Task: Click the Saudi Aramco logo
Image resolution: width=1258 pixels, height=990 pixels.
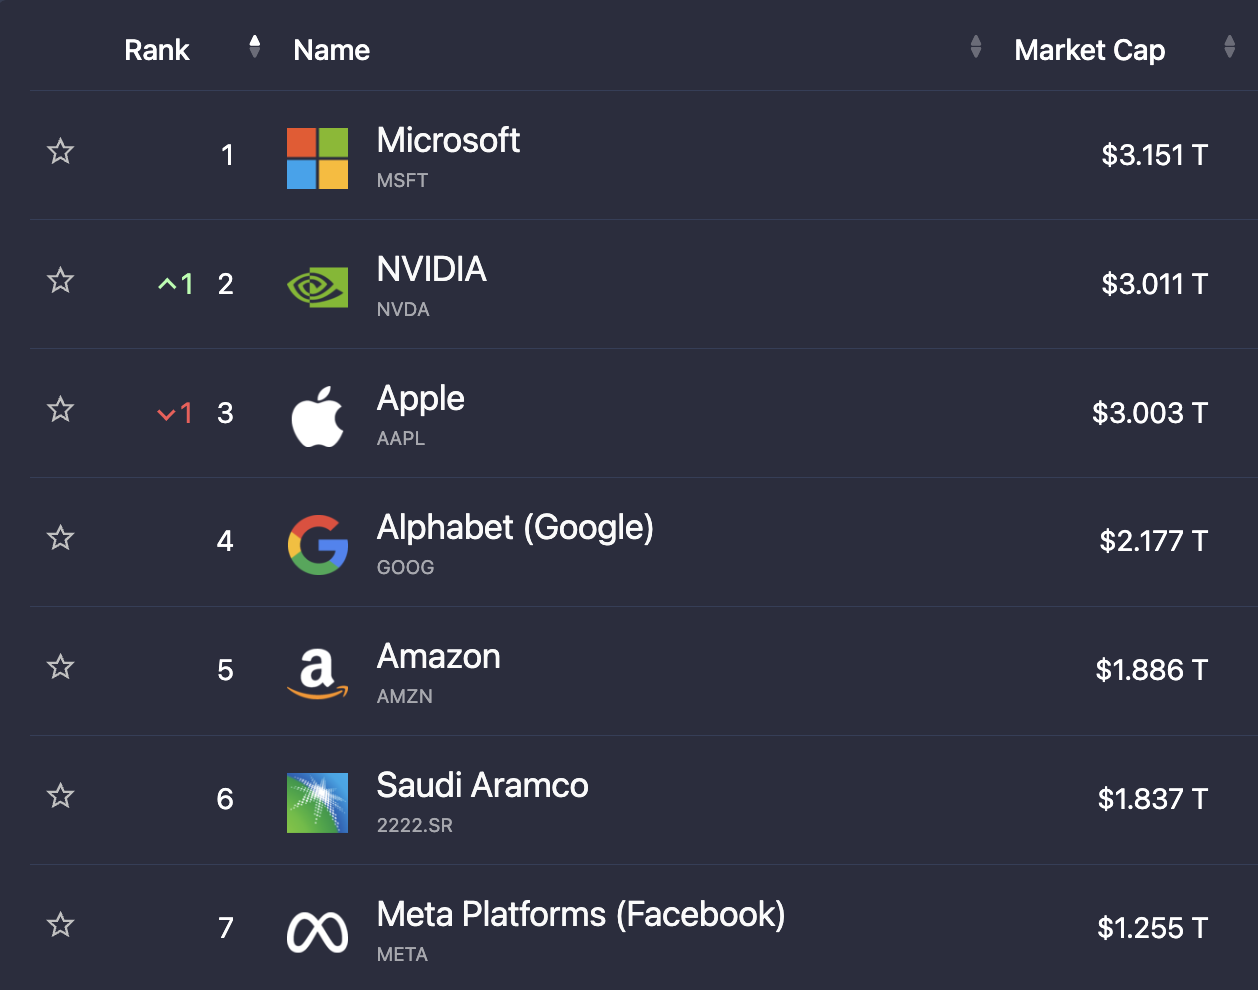Action: click(317, 800)
